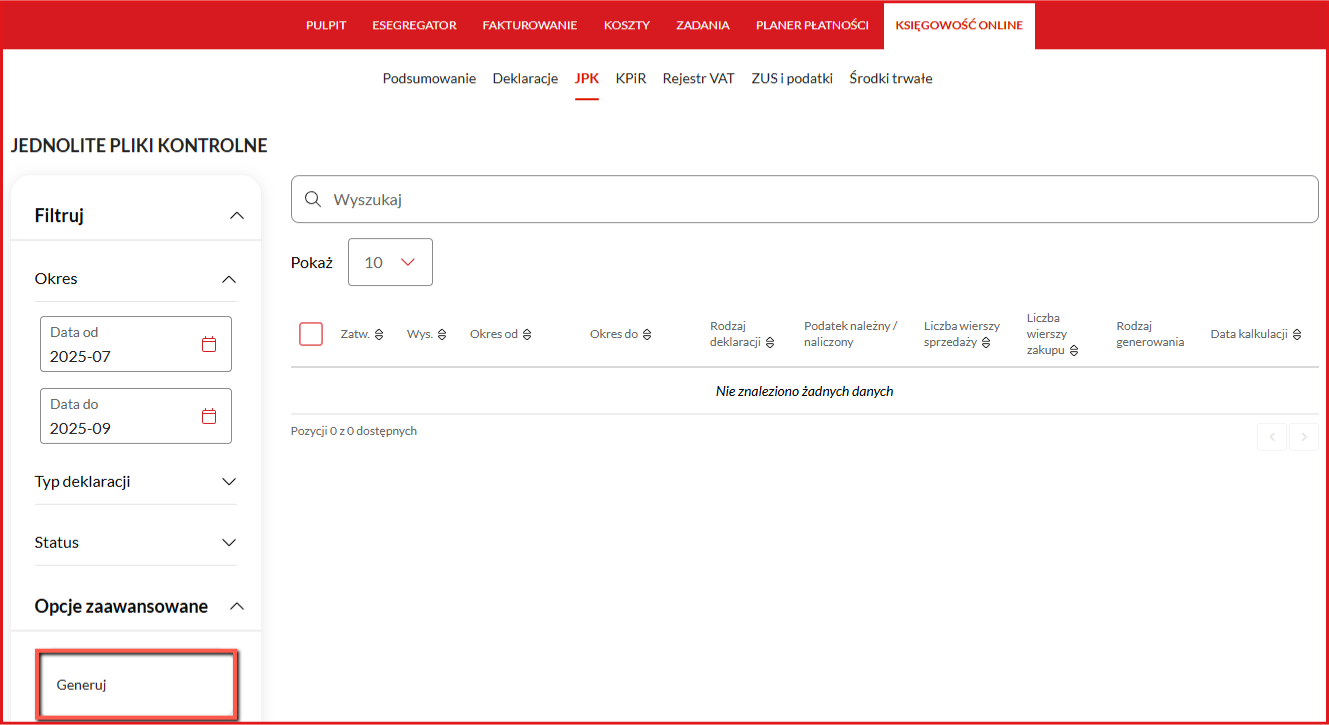The width and height of the screenshot is (1329, 725).
Task: Expand the Typ deklaracji filter
Action: (x=229, y=481)
